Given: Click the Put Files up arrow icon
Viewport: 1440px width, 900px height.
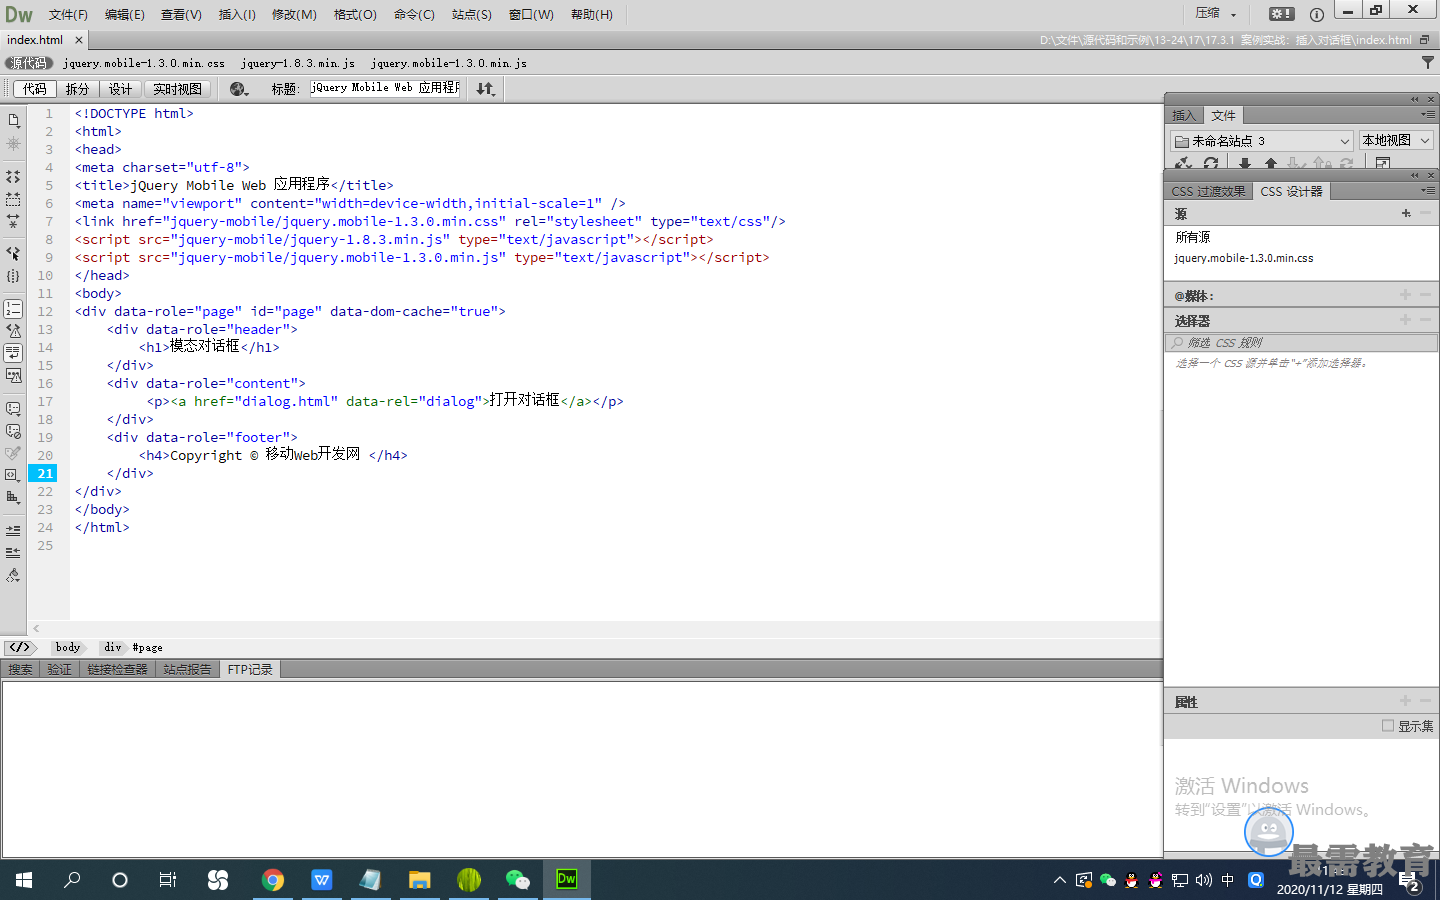Looking at the screenshot, I should (1271, 163).
